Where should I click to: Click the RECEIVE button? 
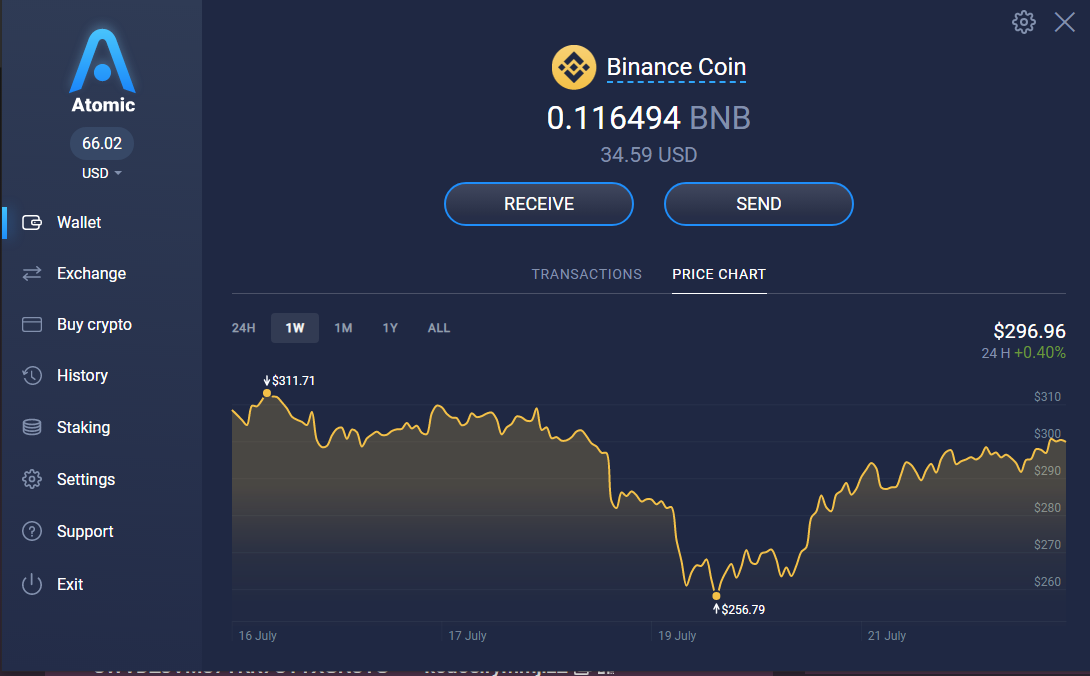[539, 204]
